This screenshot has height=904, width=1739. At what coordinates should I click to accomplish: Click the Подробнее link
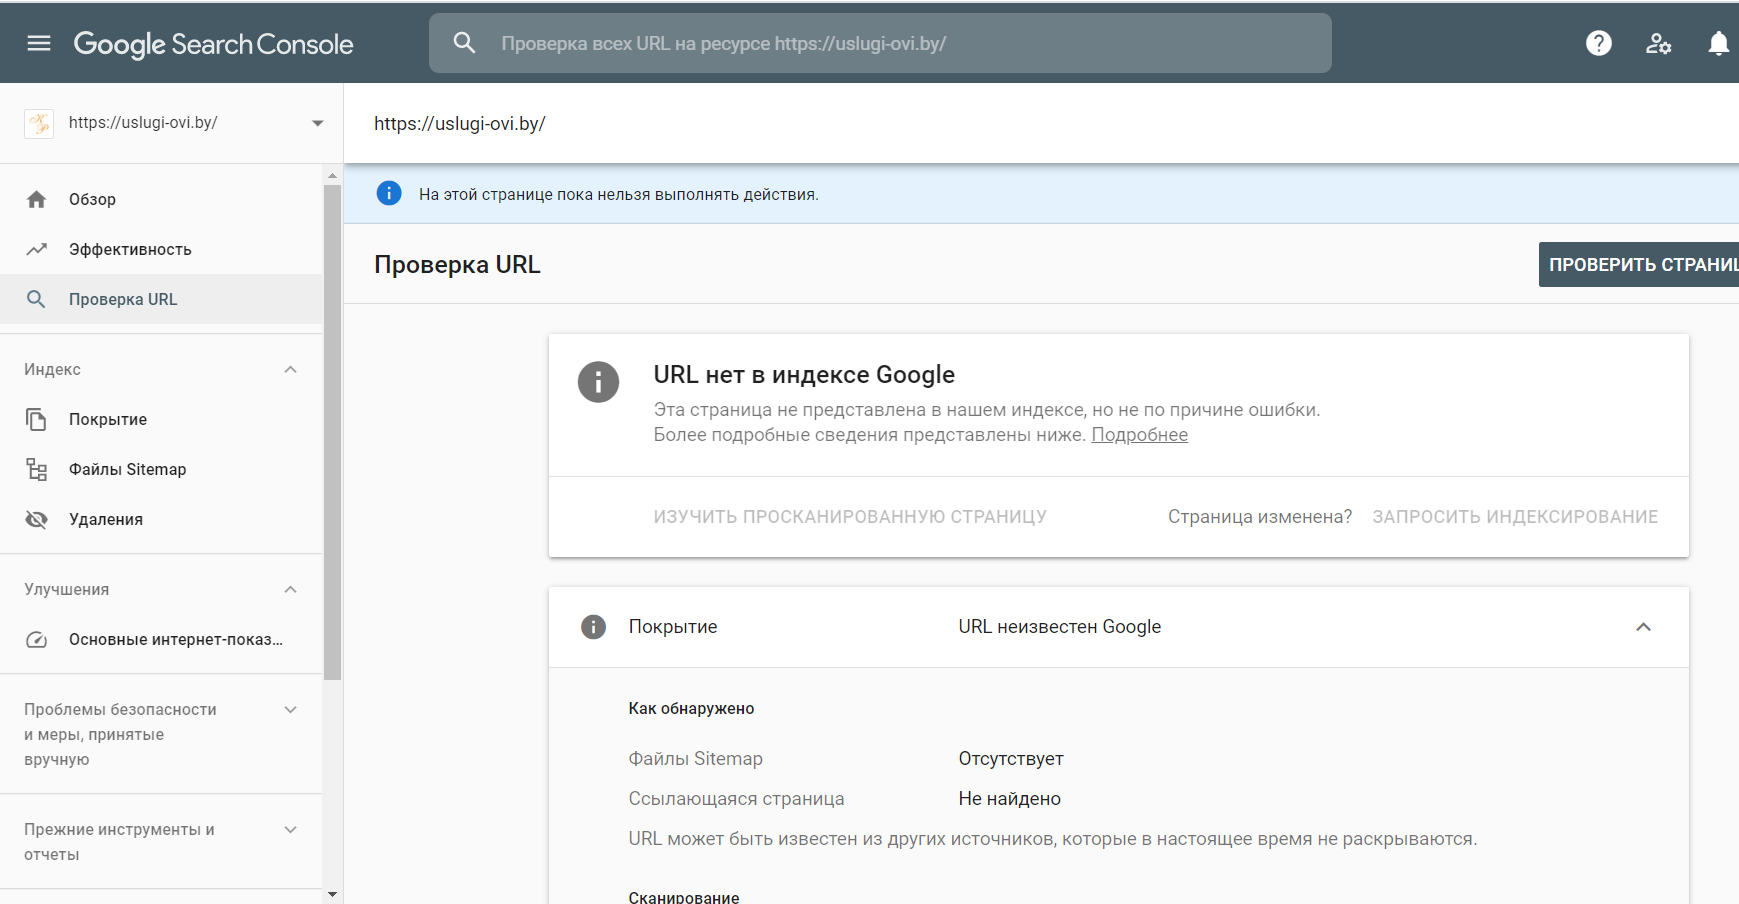pos(1139,435)
